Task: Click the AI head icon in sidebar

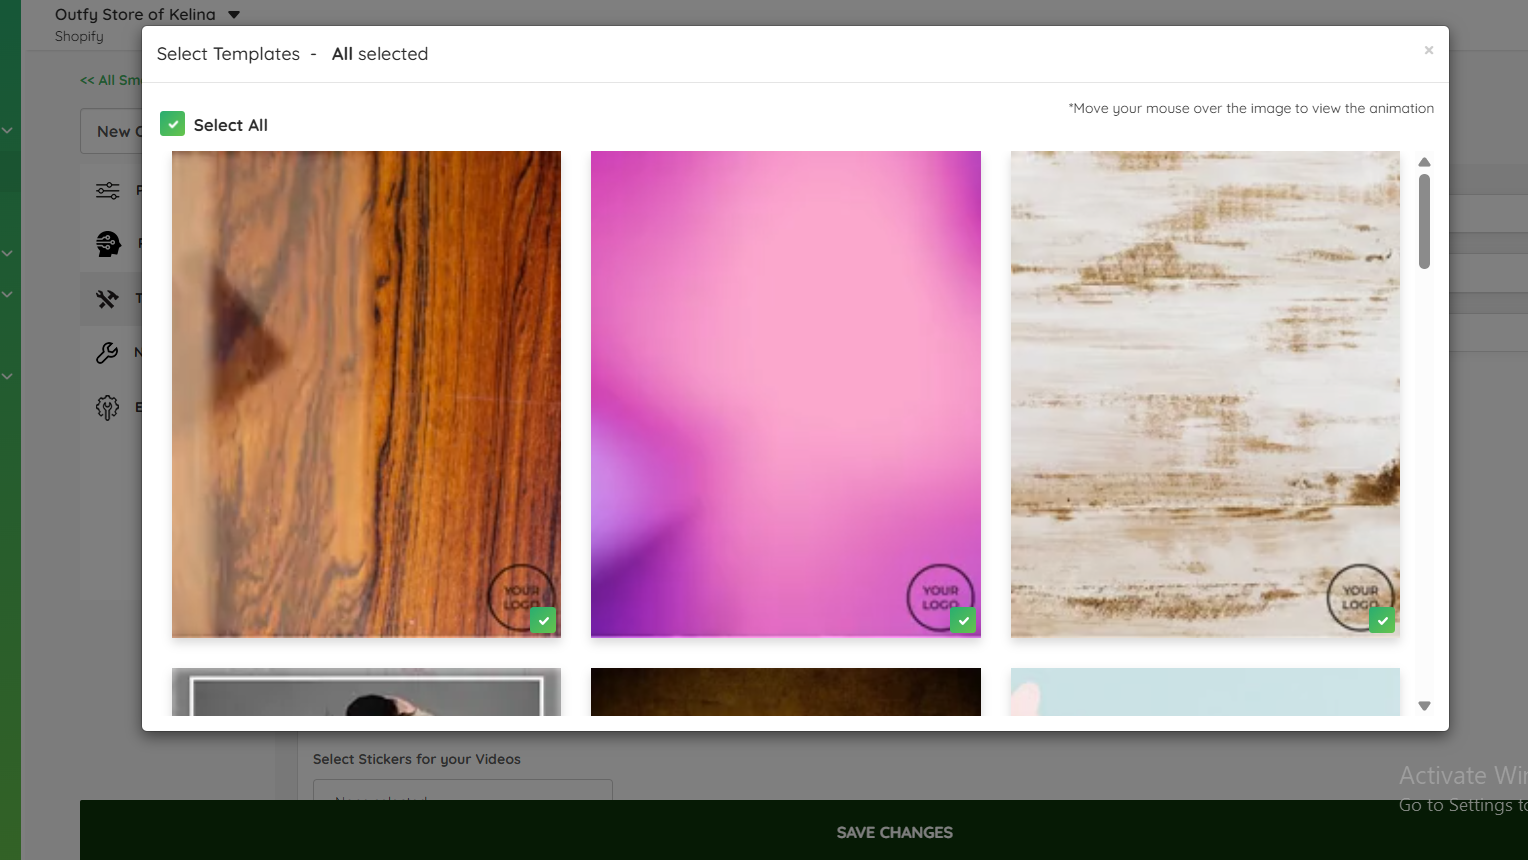Action: pos(108,243)
